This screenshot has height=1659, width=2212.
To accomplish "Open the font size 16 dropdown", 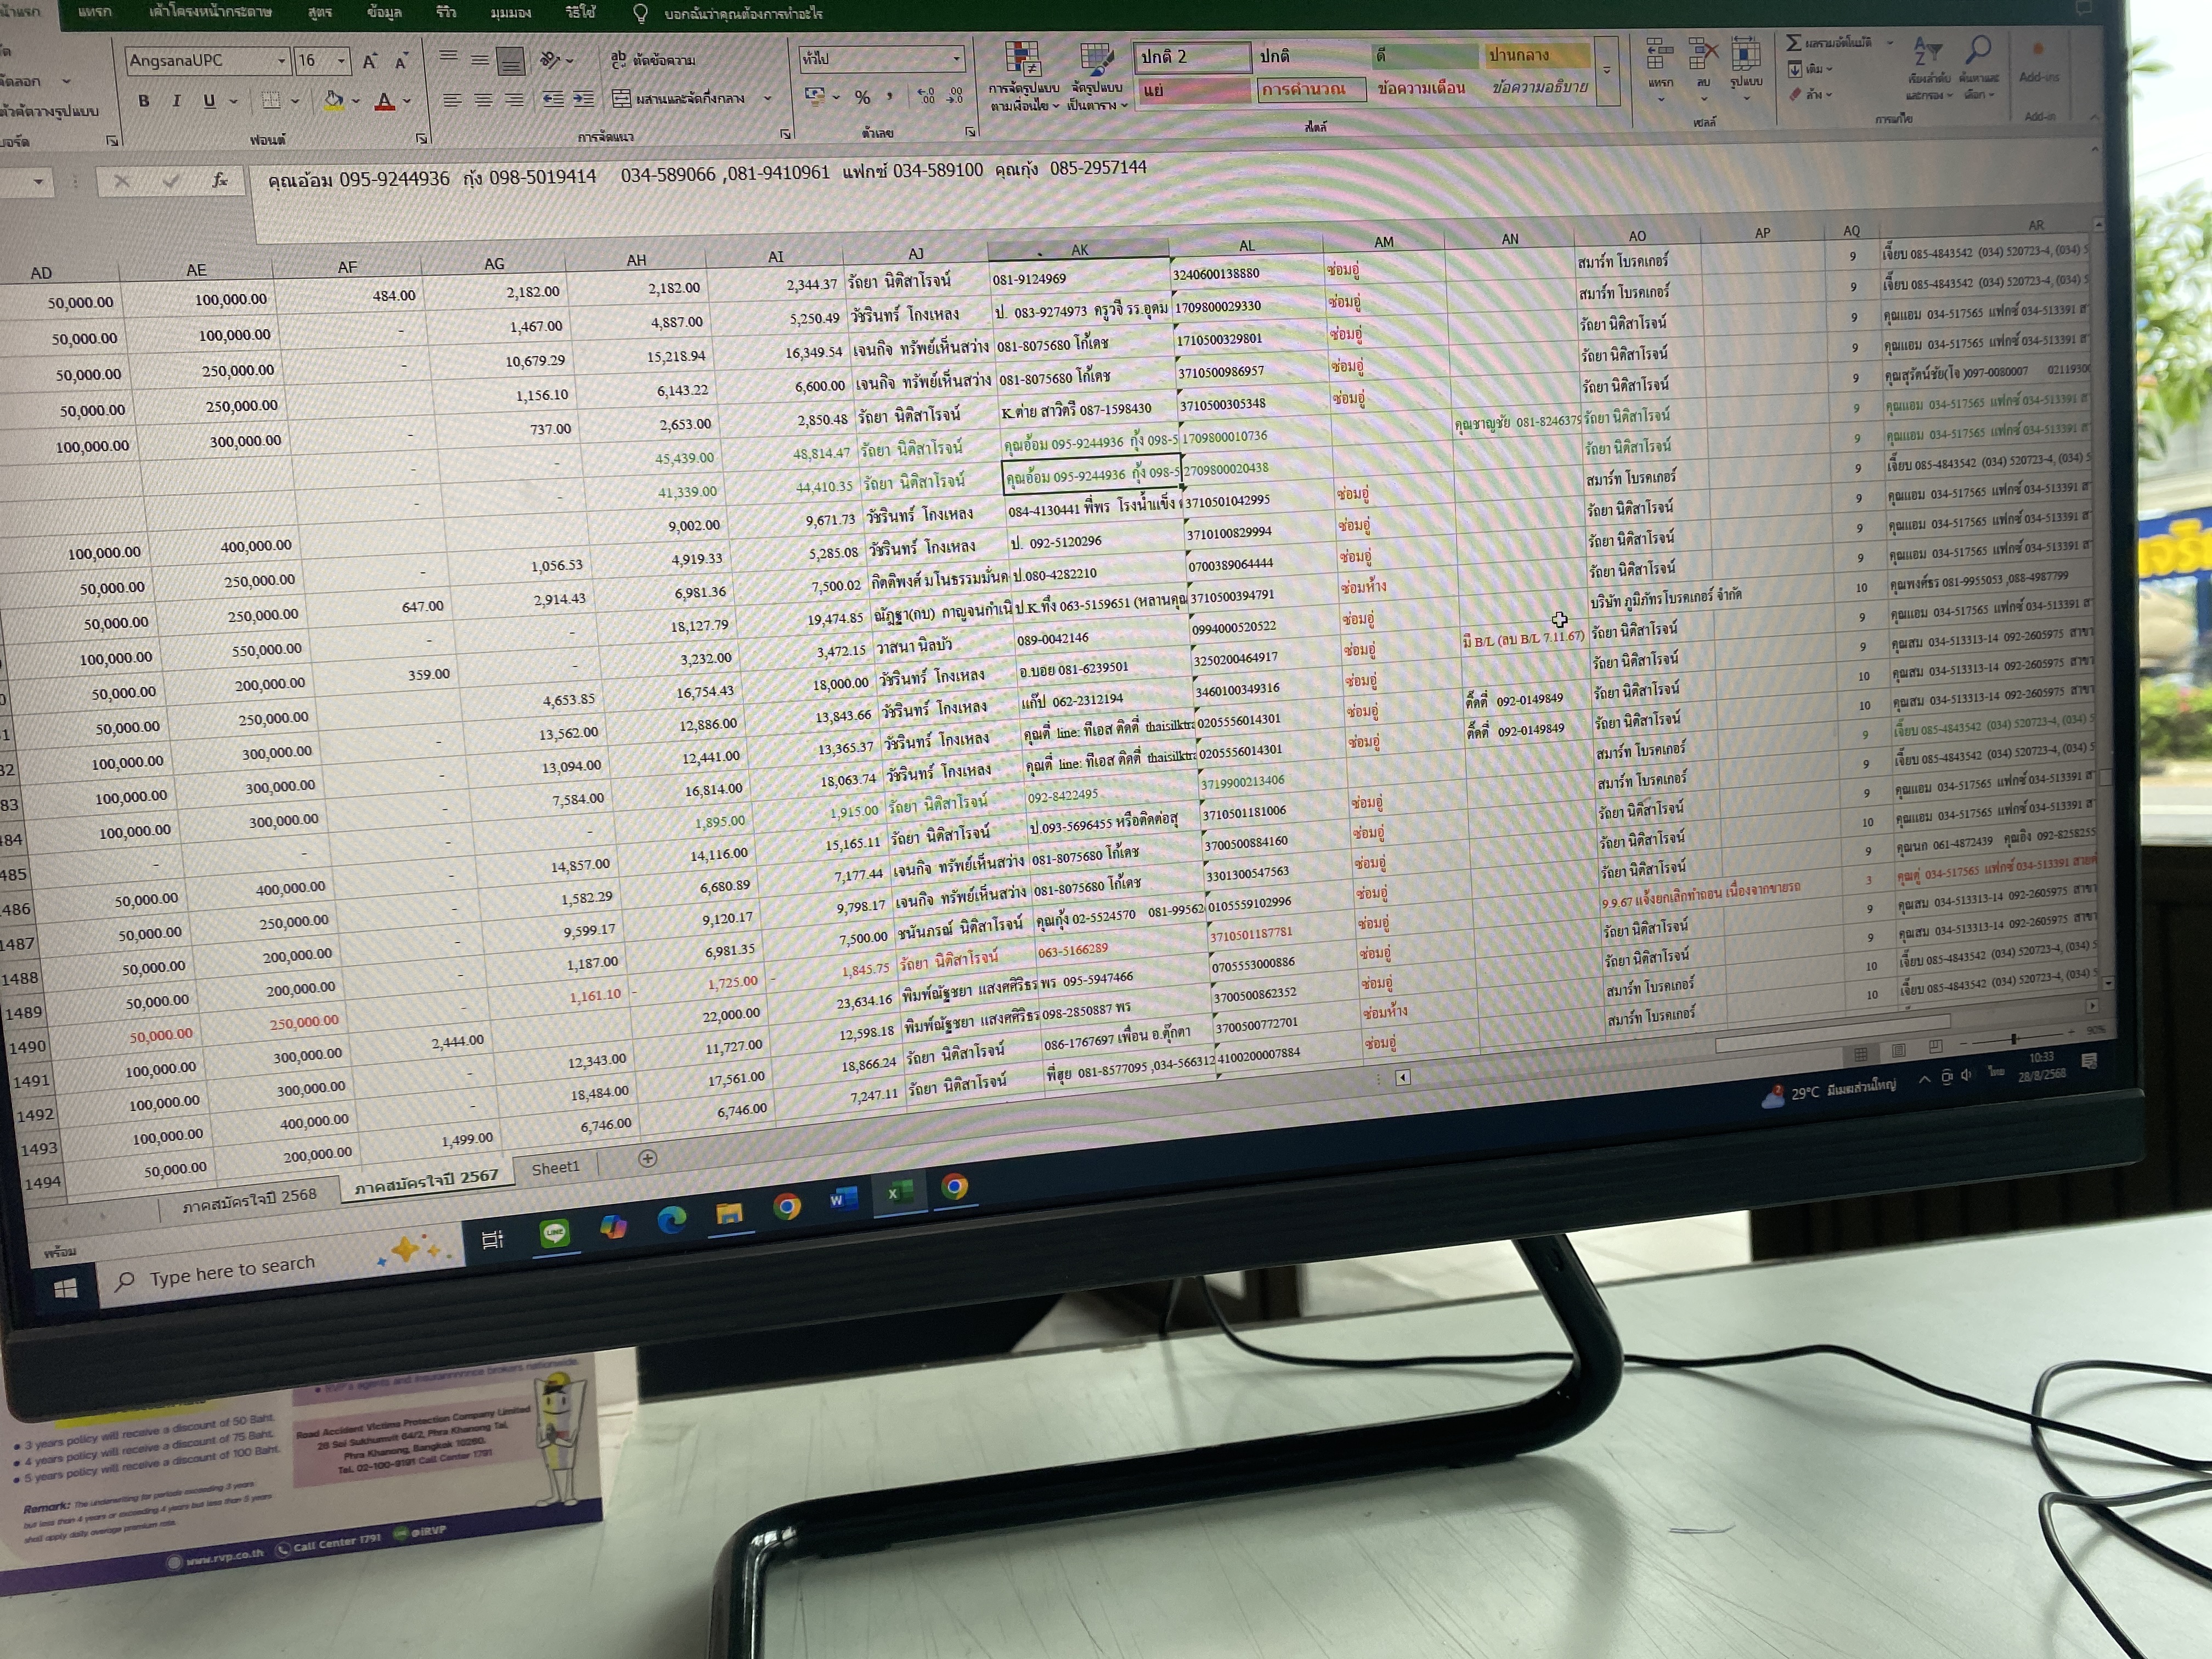I will tap(342, 61).
